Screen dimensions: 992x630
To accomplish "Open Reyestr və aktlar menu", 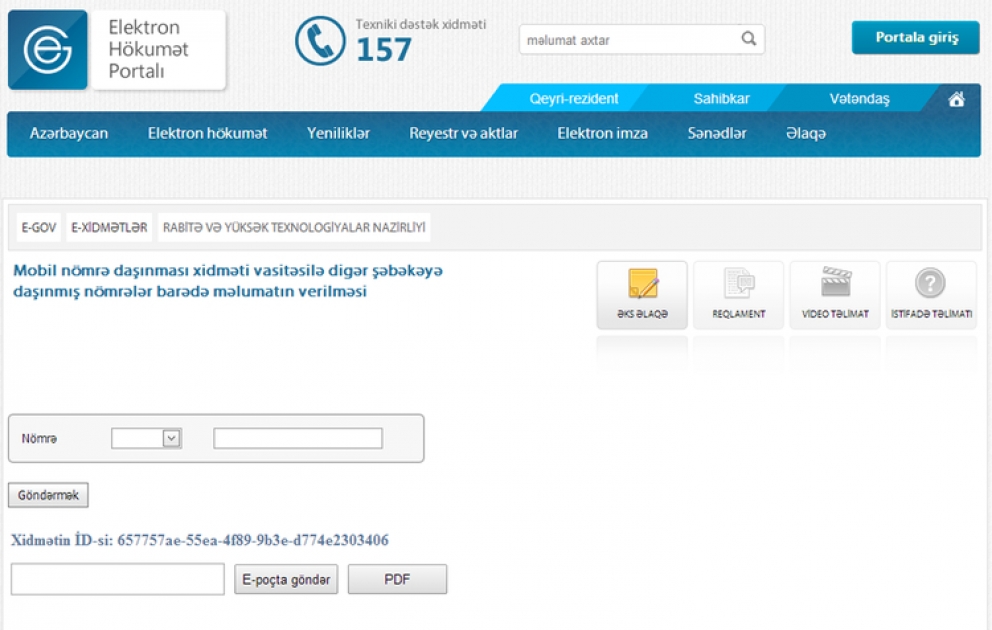I will (x=463, y=133).
